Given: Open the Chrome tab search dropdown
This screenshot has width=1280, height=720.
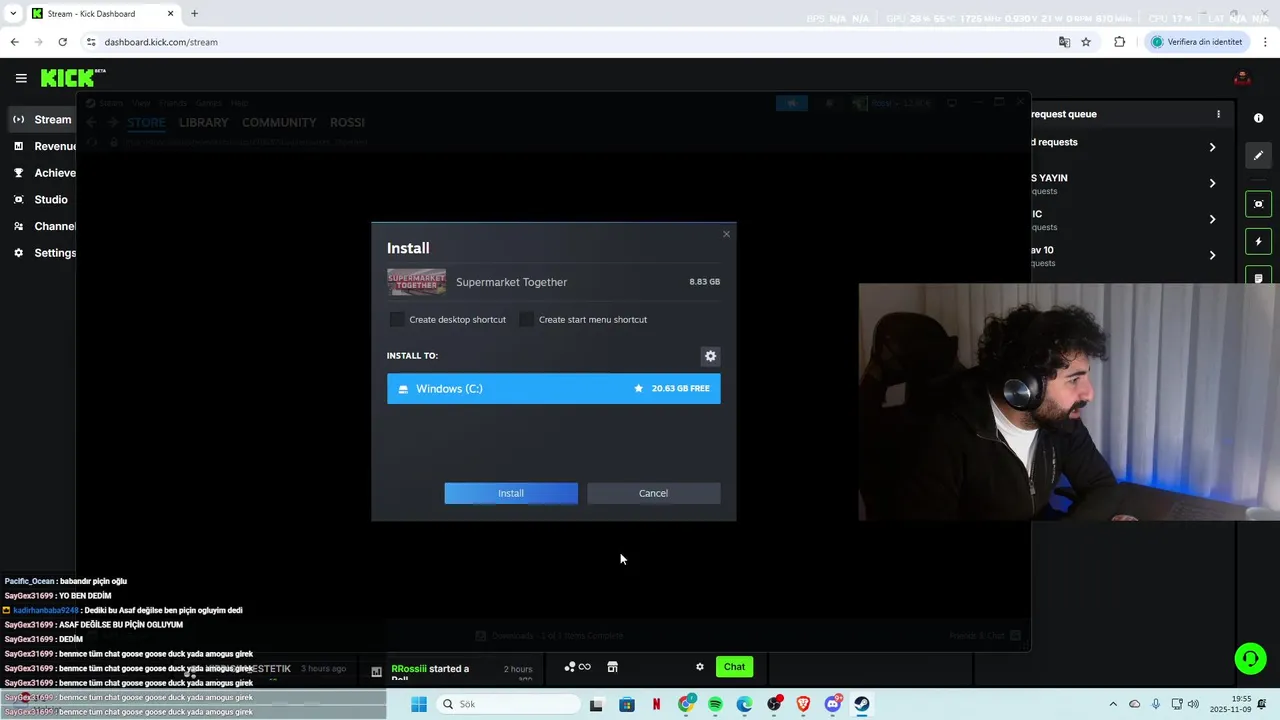Looking at the screenshot, I should (13, 14).
